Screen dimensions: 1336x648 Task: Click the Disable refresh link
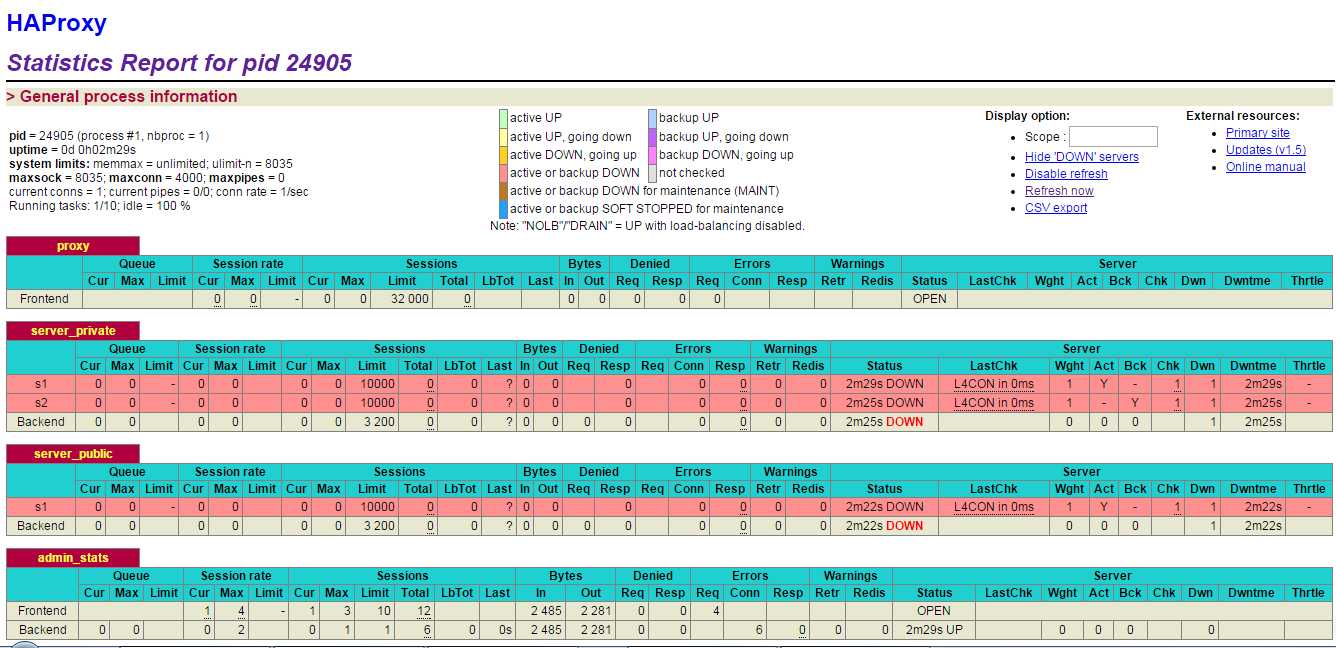point(1066,174)
